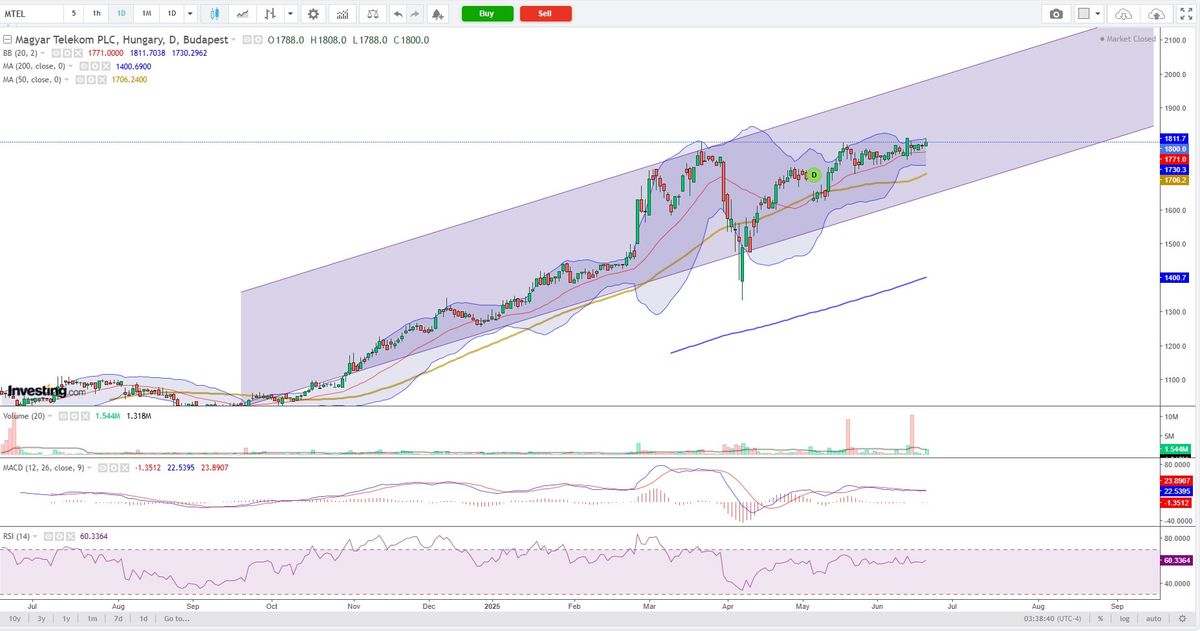Open the indicators icon in toolbar
The width and height of the screenshot is (1200, 631).
[x=343, y=14]
